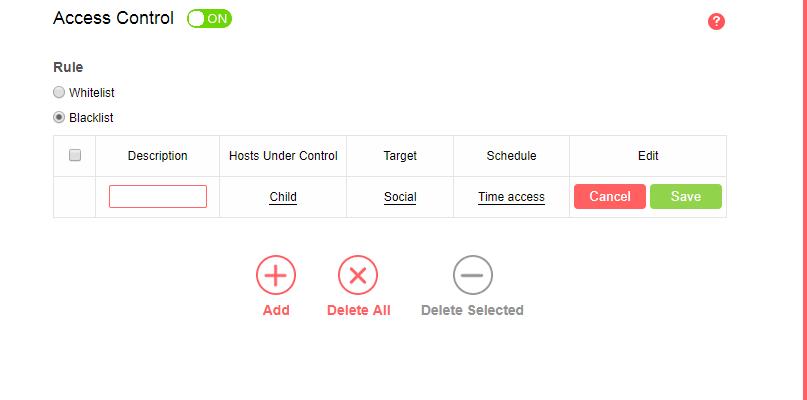807x400 pixels.
Task: Select the Blacklist radio button
Action: point(59,117)
